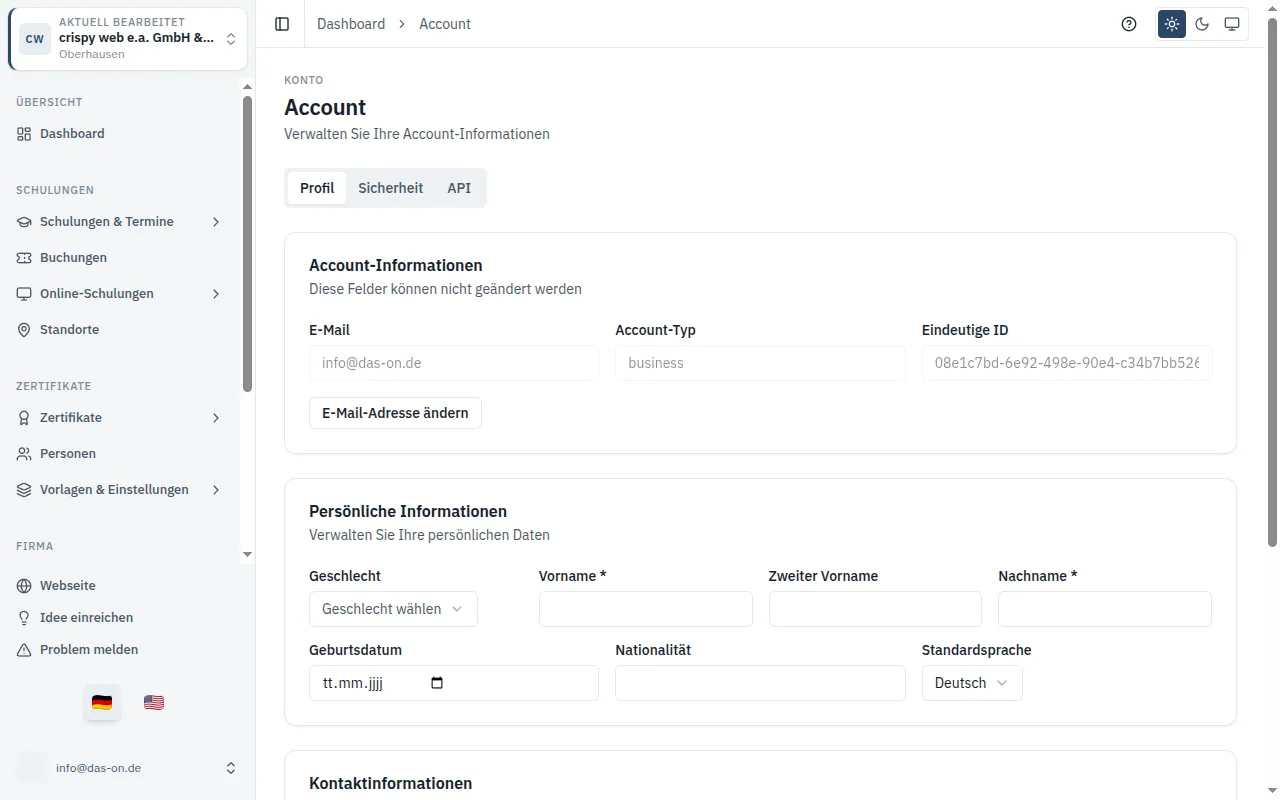Switch to light theme sun icon
The image size is (1280, 800).
pos(1172,24)
